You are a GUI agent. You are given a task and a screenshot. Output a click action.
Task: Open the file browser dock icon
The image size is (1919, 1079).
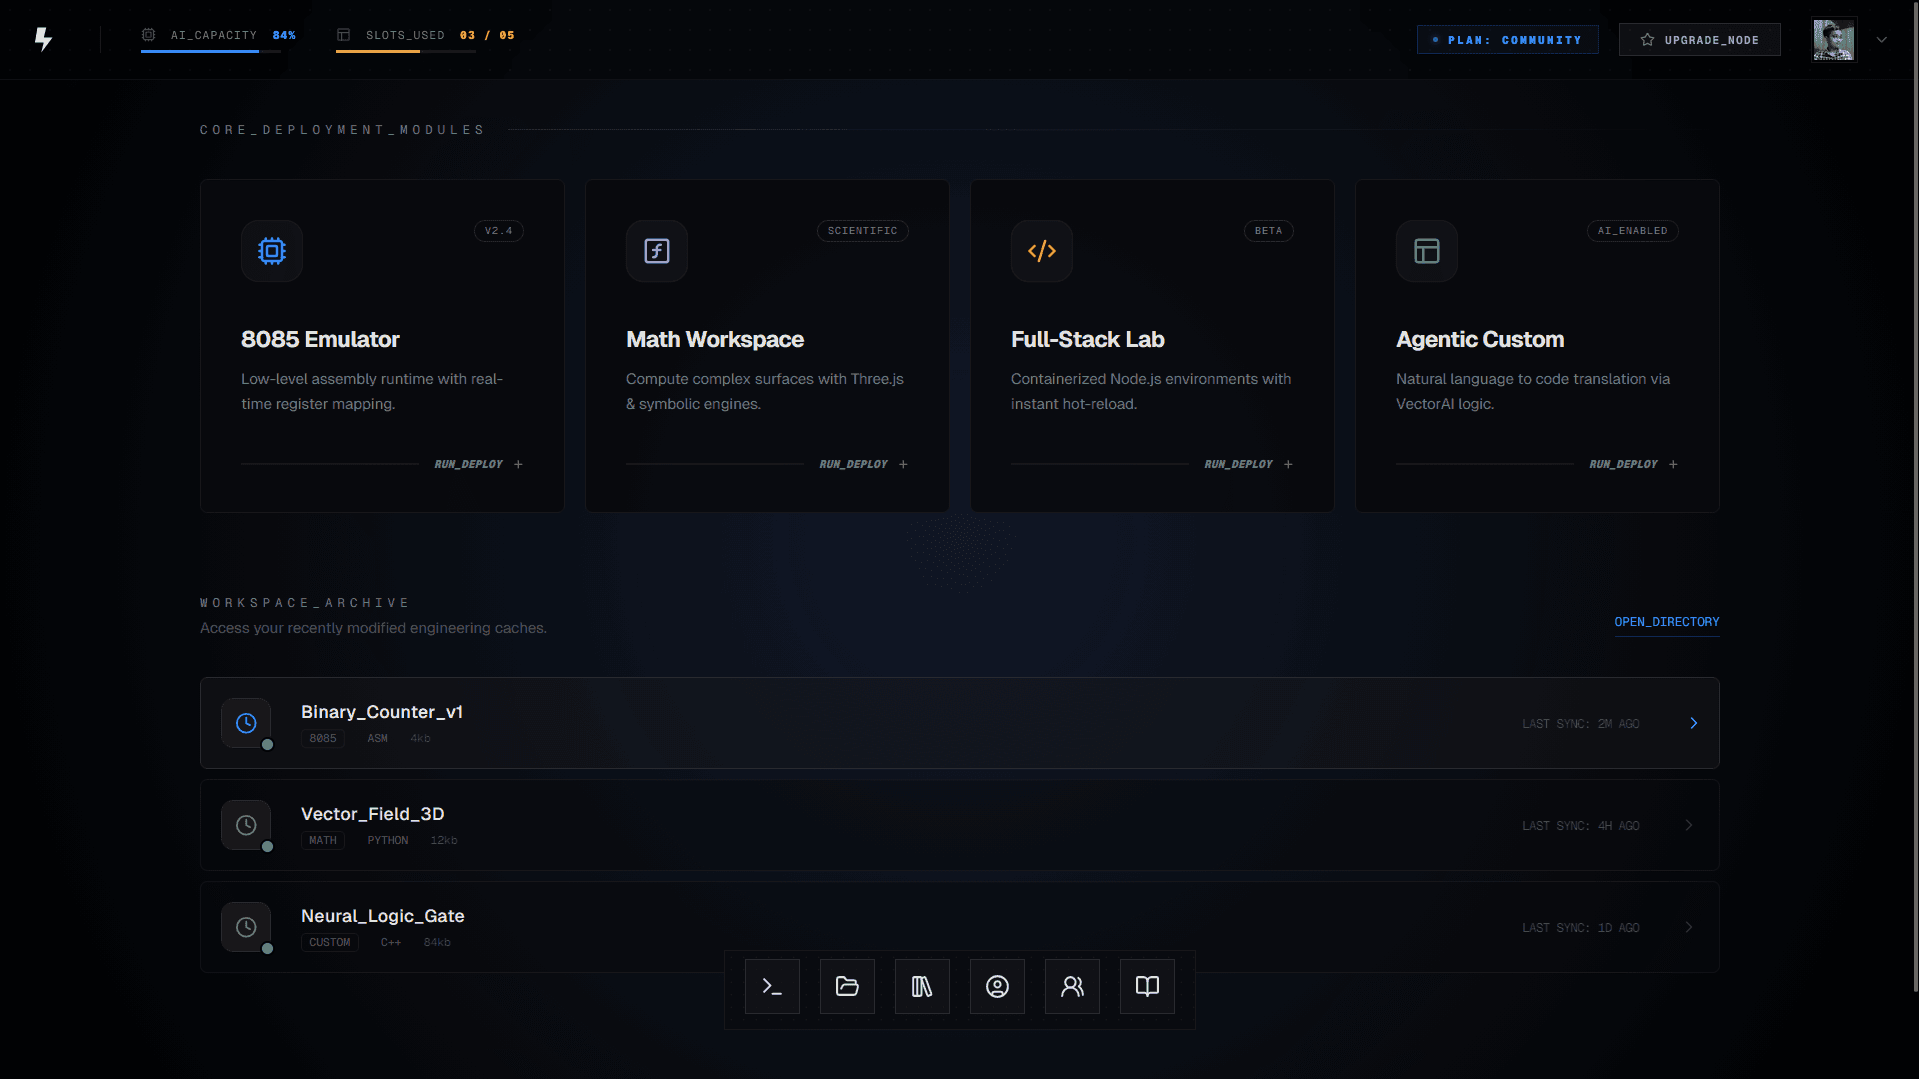(846, 986)
